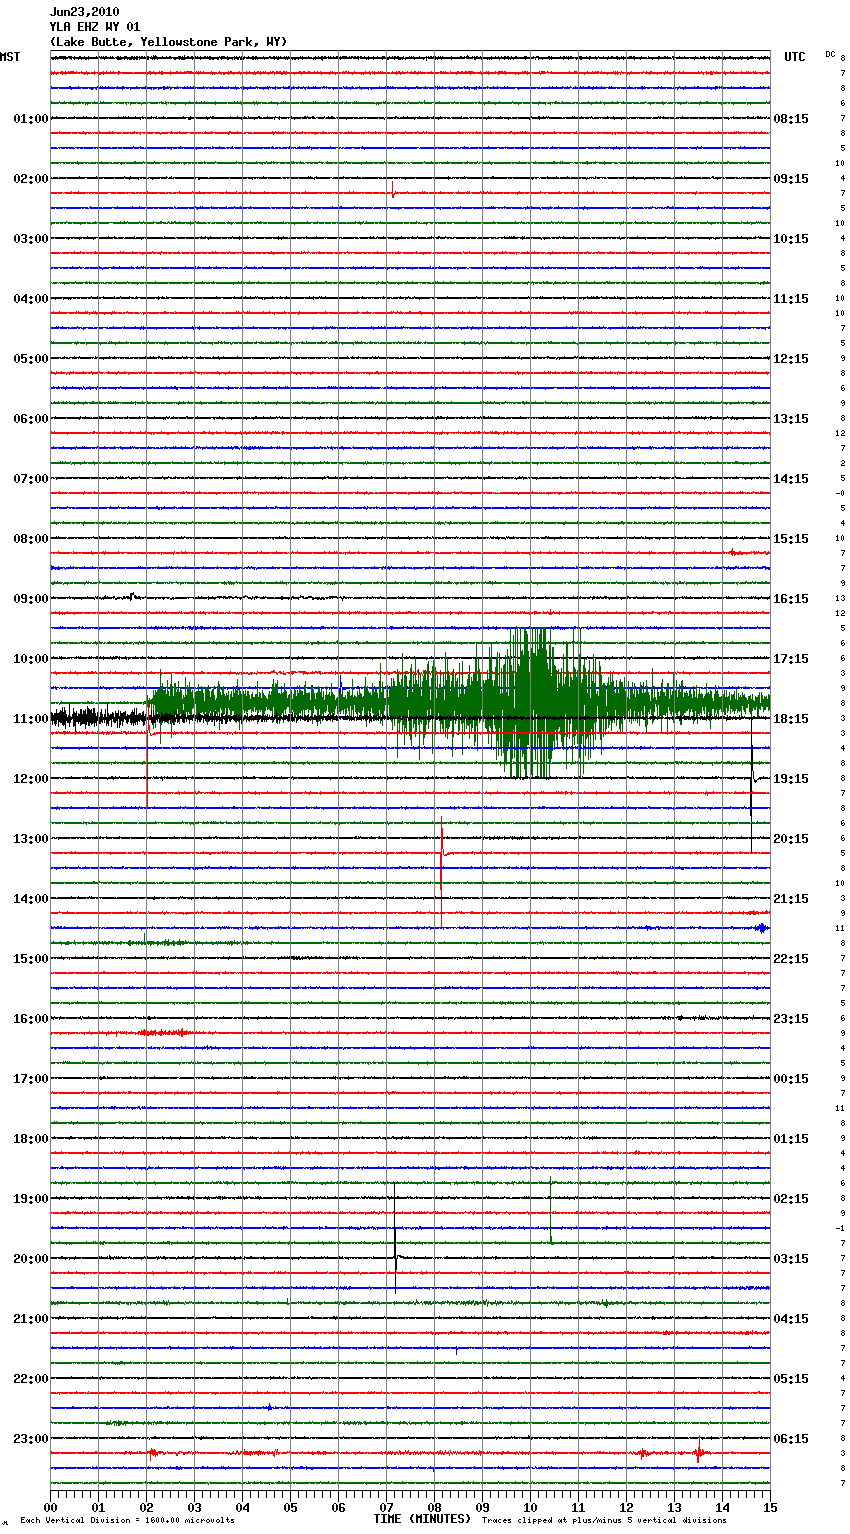Click the 14:15 UTC time label
The width and height of the screenshot is (850, 1534).
pos(791,479)
